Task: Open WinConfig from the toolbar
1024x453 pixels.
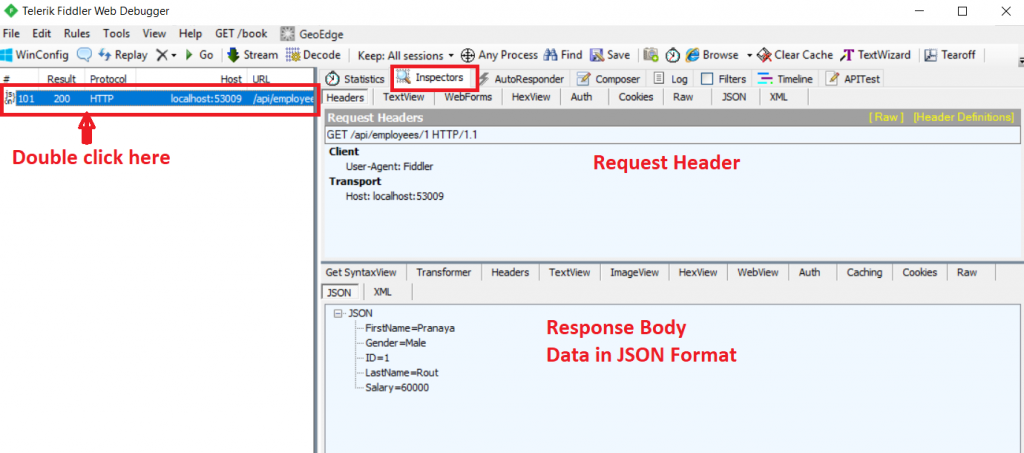Action: coord(35,55)
